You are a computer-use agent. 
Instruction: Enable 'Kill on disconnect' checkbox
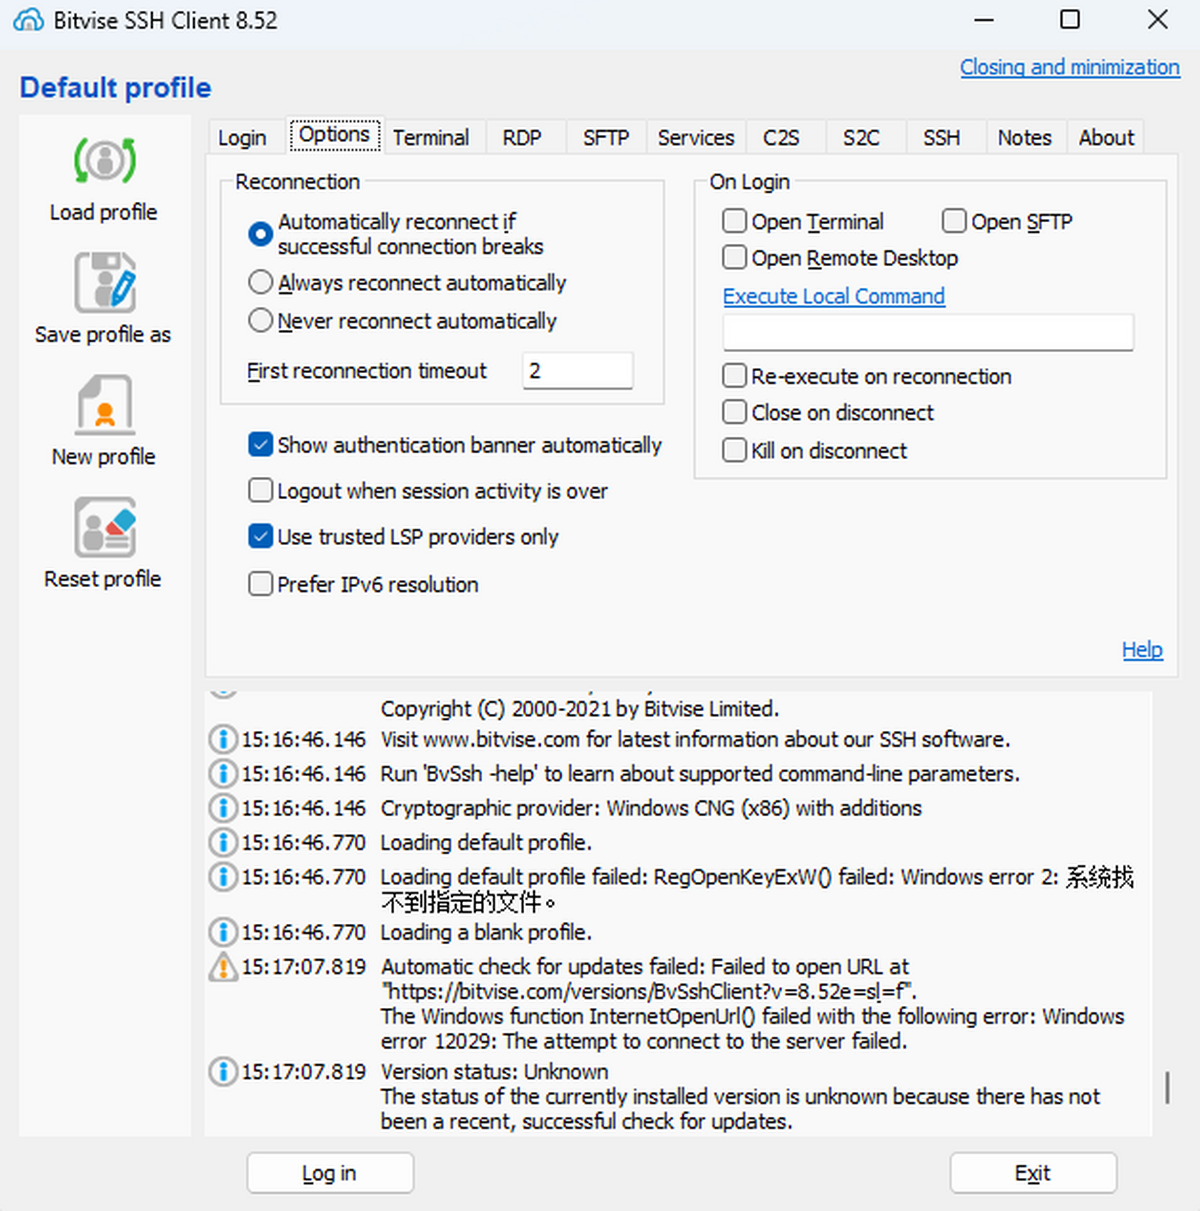point(734,451)
